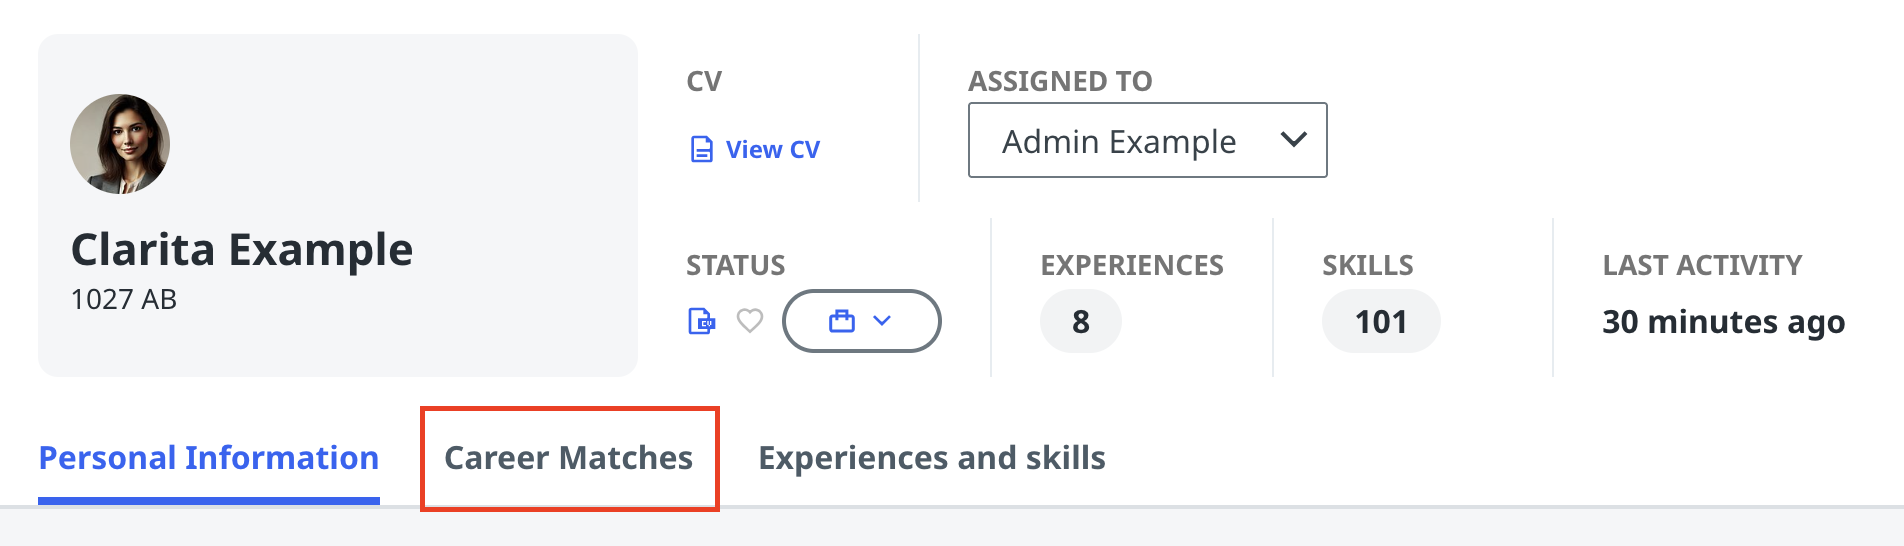Click the briefcase icon in status selector
1904x546 pixels.
click(x=842, y=321)
